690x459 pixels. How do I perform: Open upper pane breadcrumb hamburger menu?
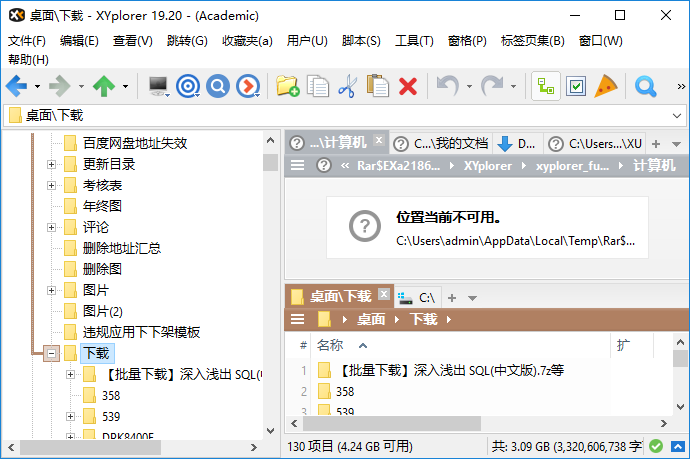[x=297, y=165]
